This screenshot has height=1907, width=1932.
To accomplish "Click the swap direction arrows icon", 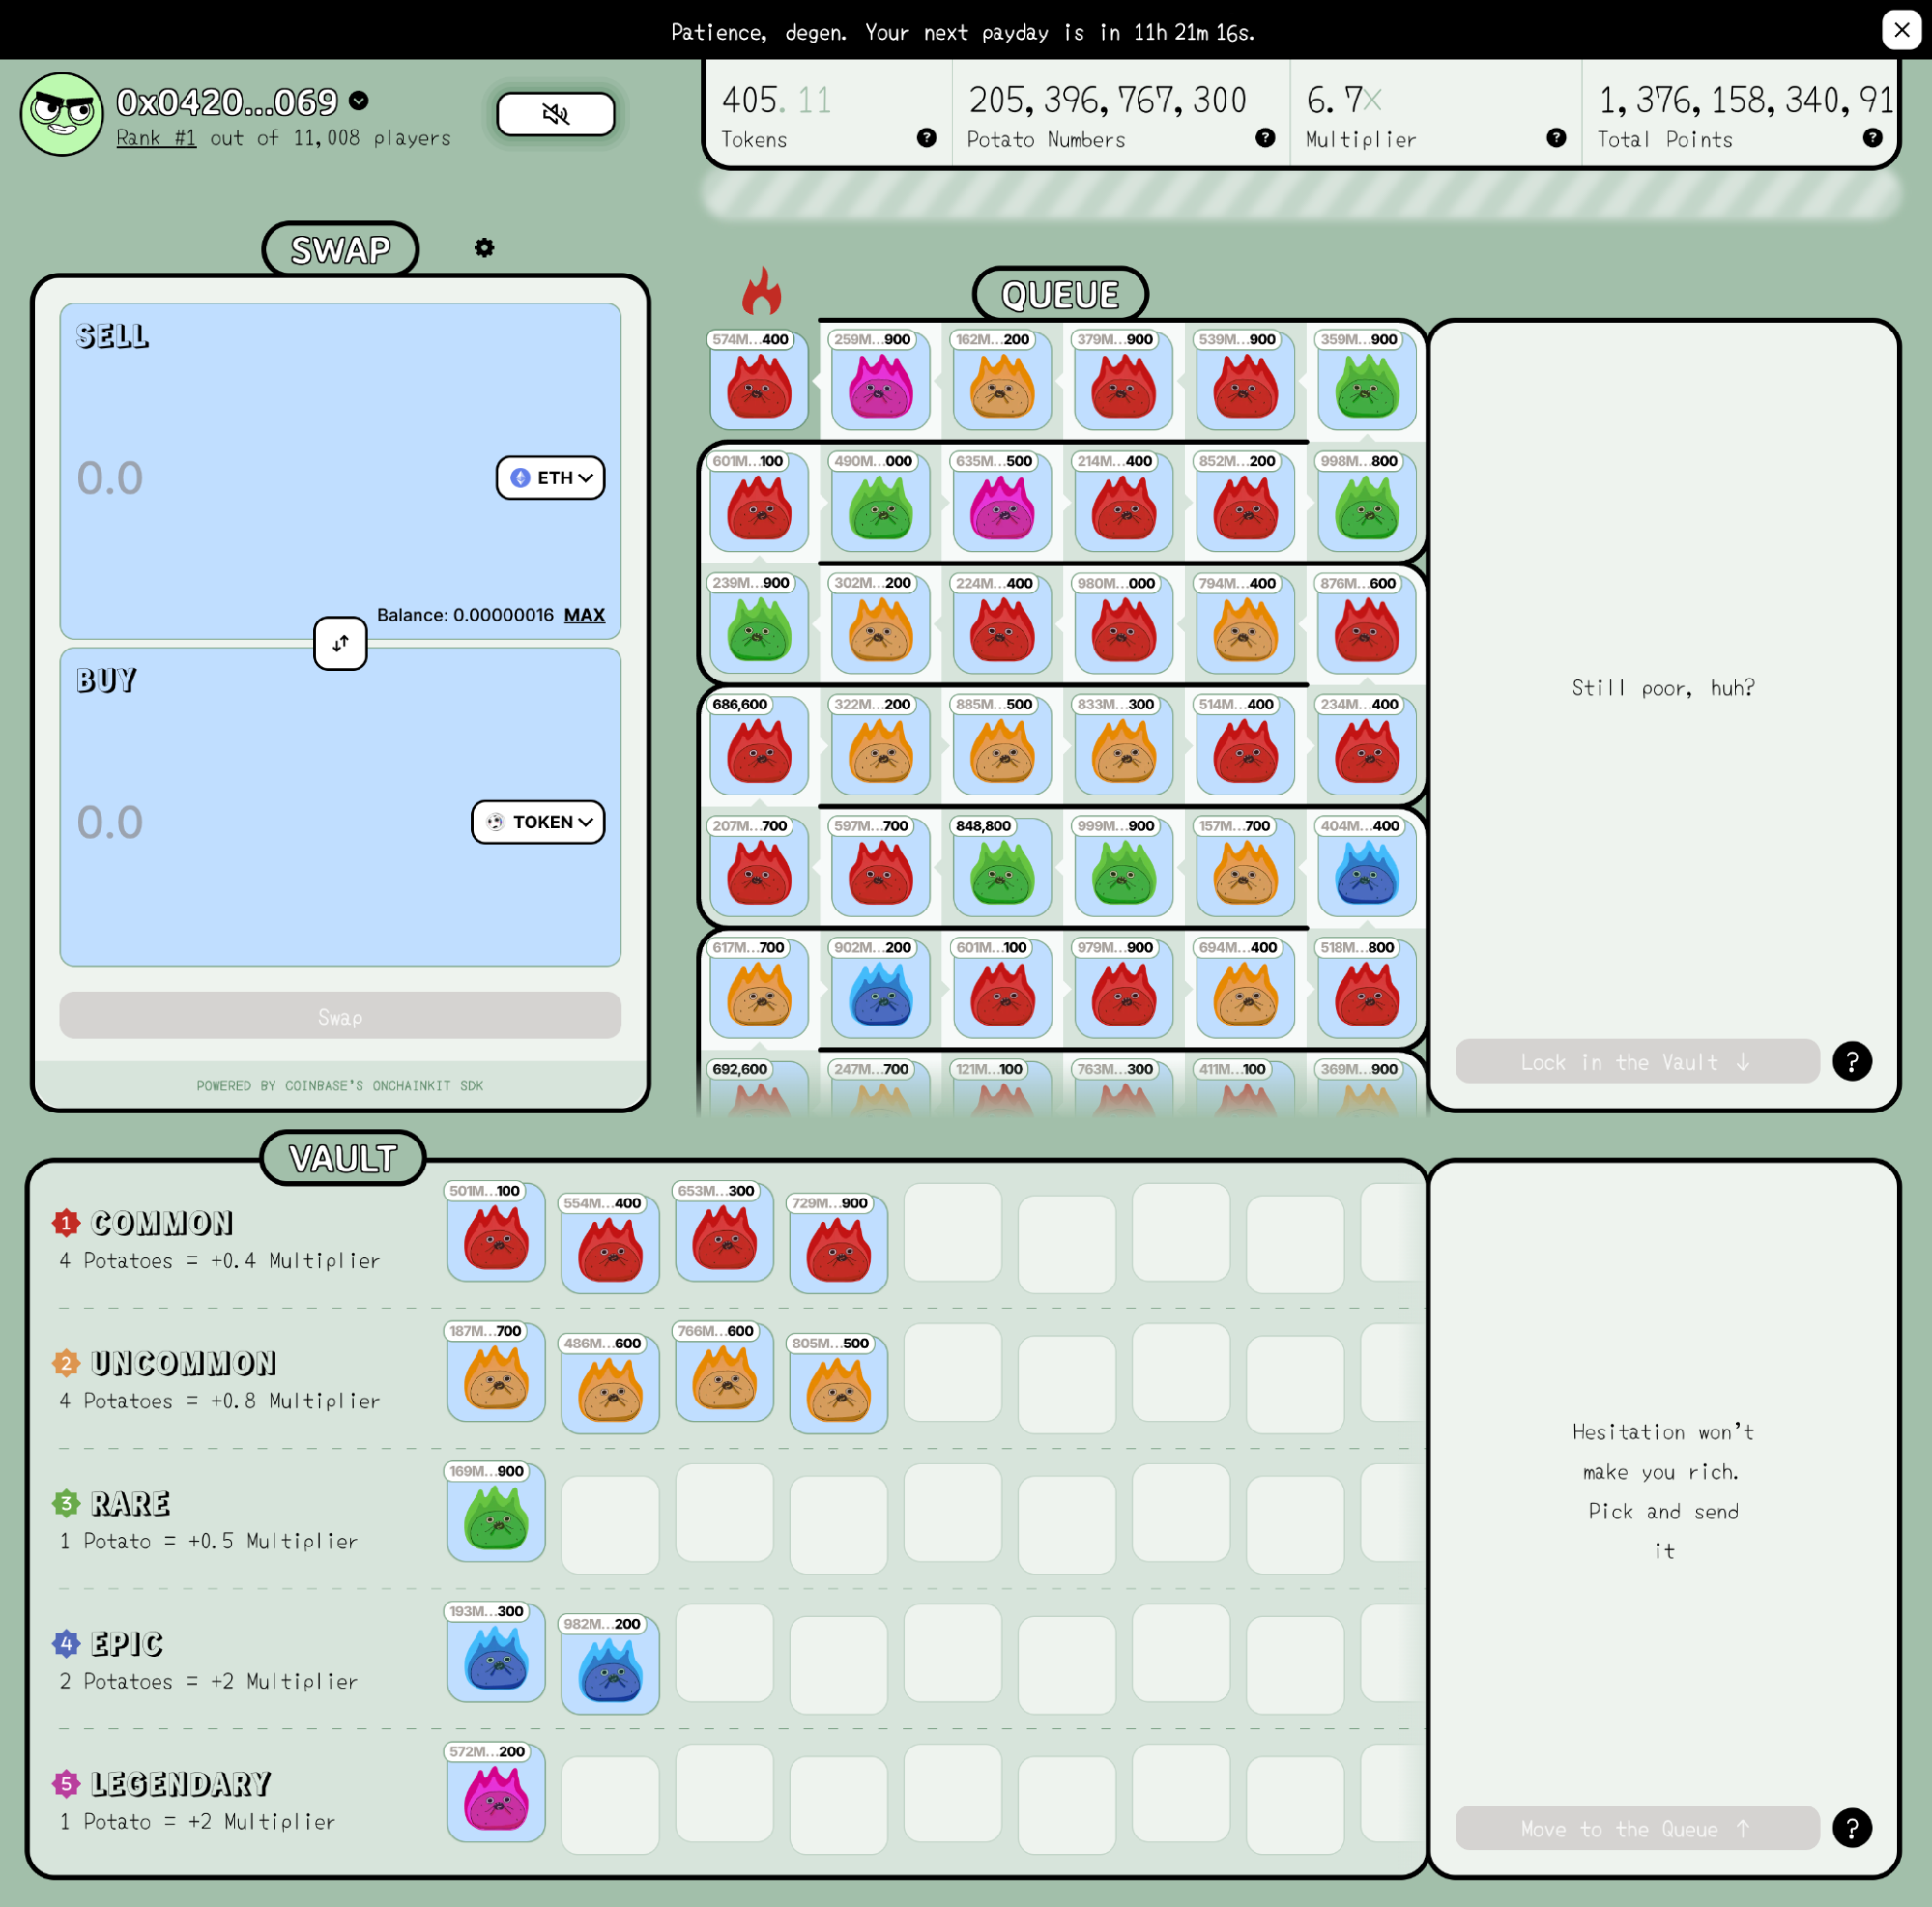I will 340,643.
